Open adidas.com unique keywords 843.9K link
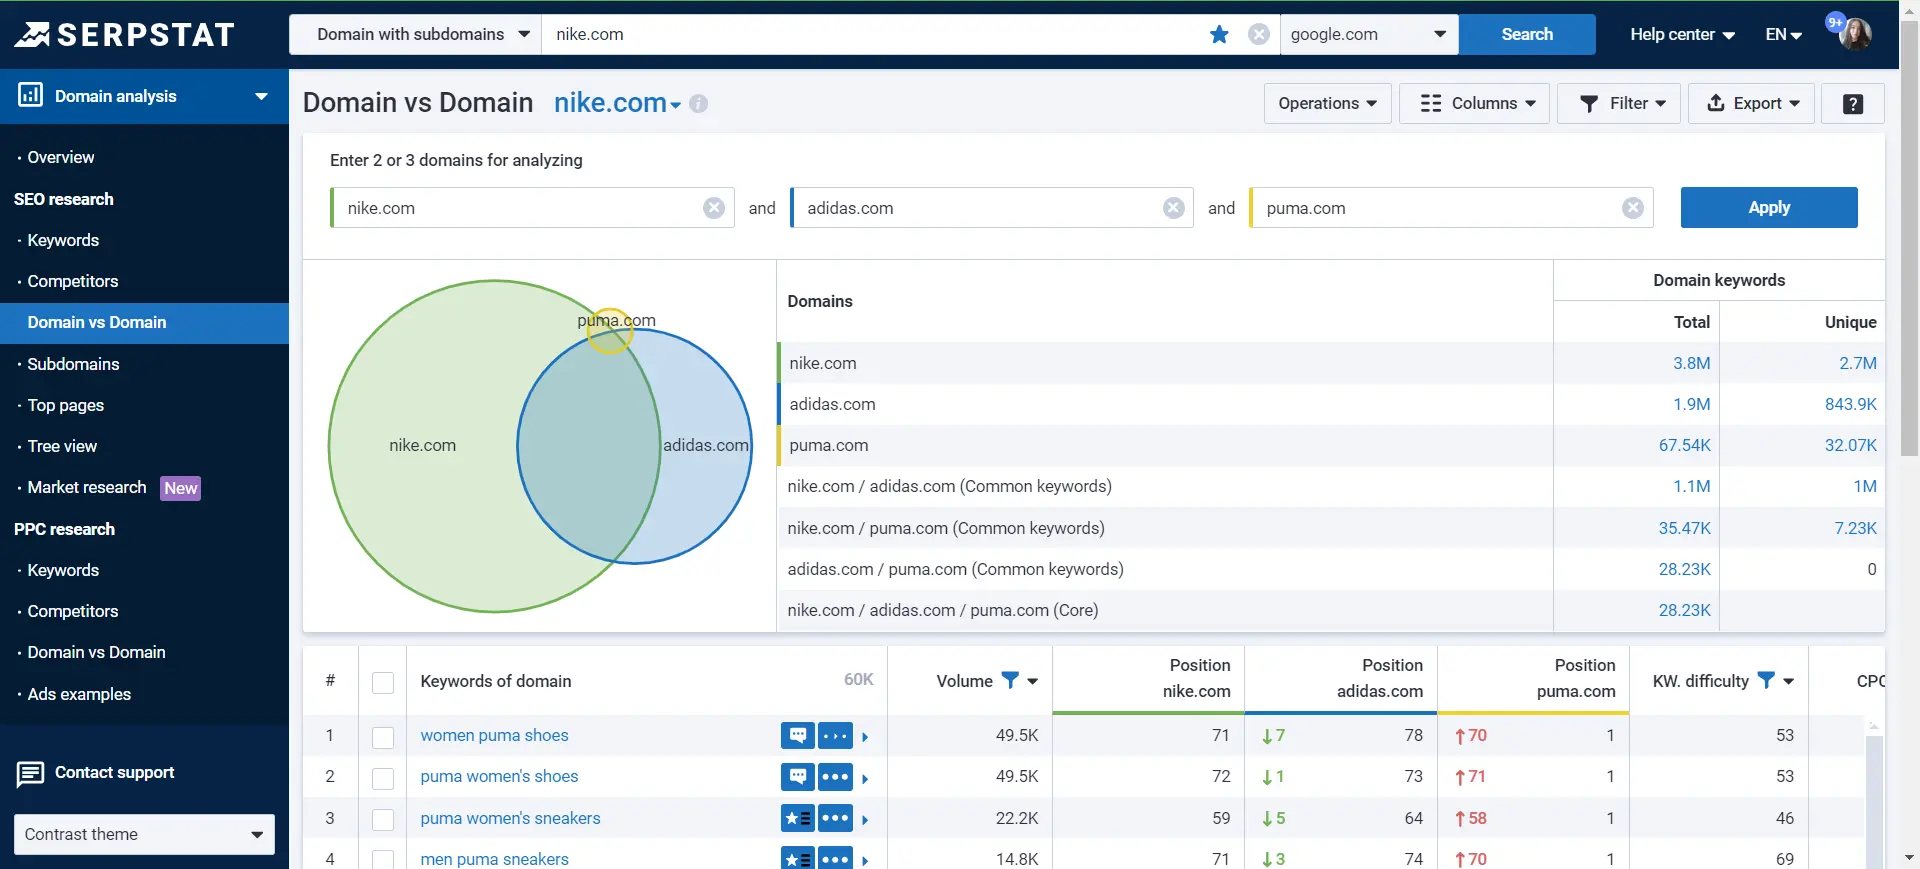The height and width of the screenshot is (869, 1920). 1850,404
